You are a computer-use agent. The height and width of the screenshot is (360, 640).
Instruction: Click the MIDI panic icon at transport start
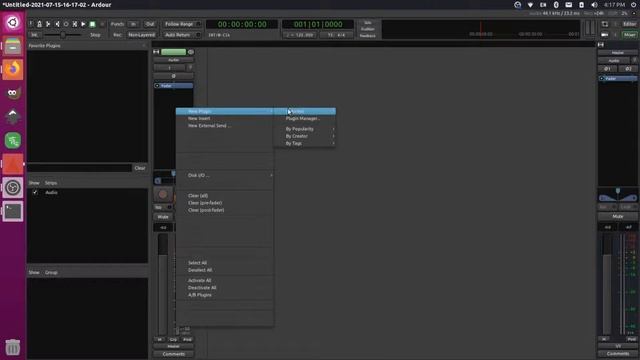(x=31, y=24)
